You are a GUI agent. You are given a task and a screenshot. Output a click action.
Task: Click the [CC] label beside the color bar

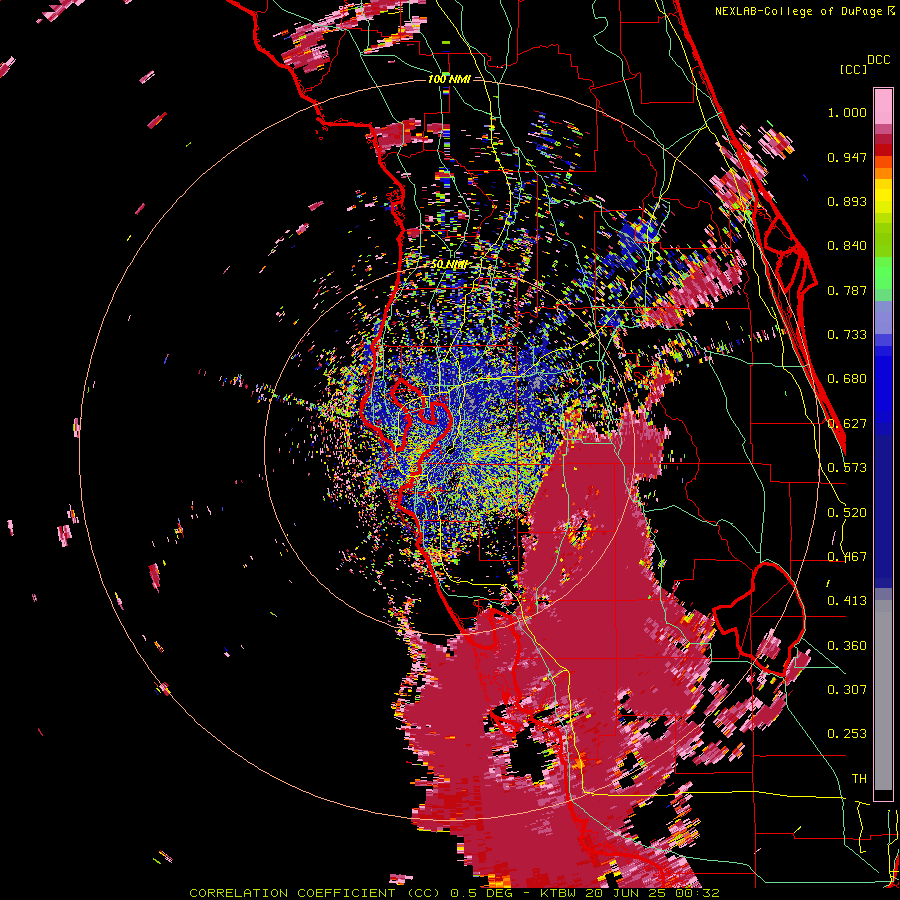click(854, 69)
